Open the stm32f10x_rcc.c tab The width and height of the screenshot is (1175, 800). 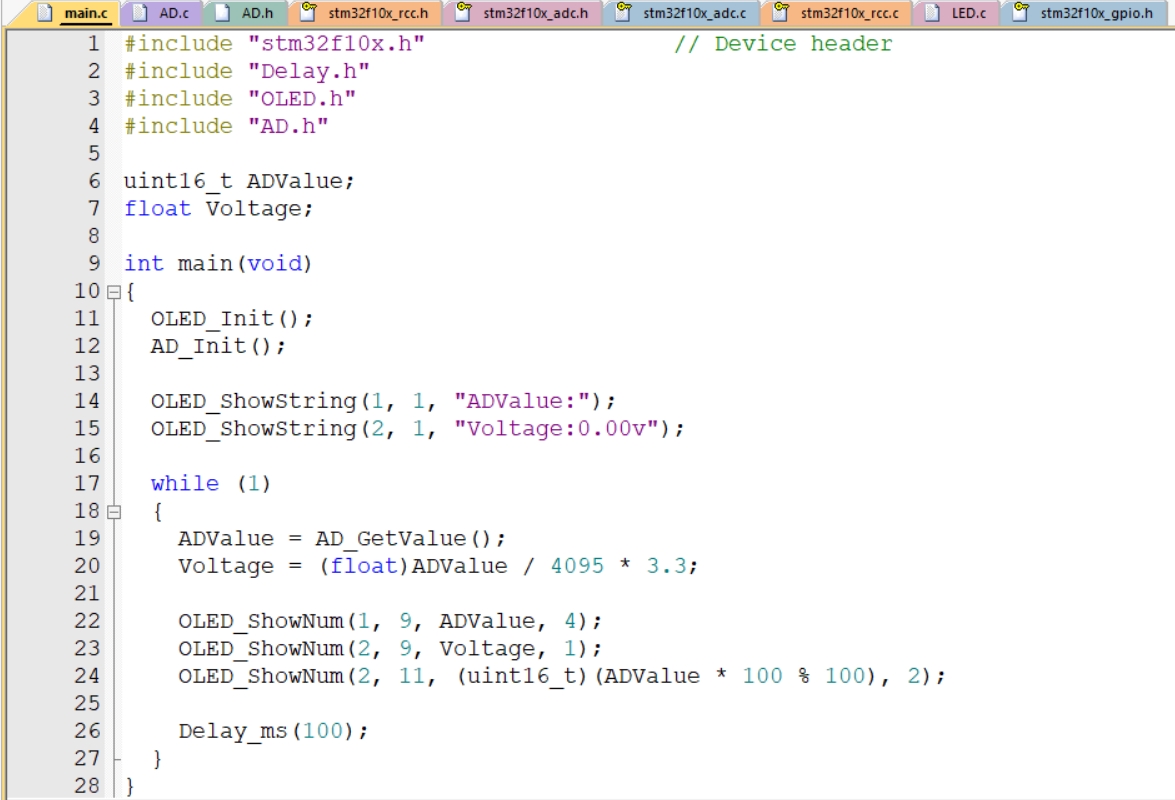(838, 13)
